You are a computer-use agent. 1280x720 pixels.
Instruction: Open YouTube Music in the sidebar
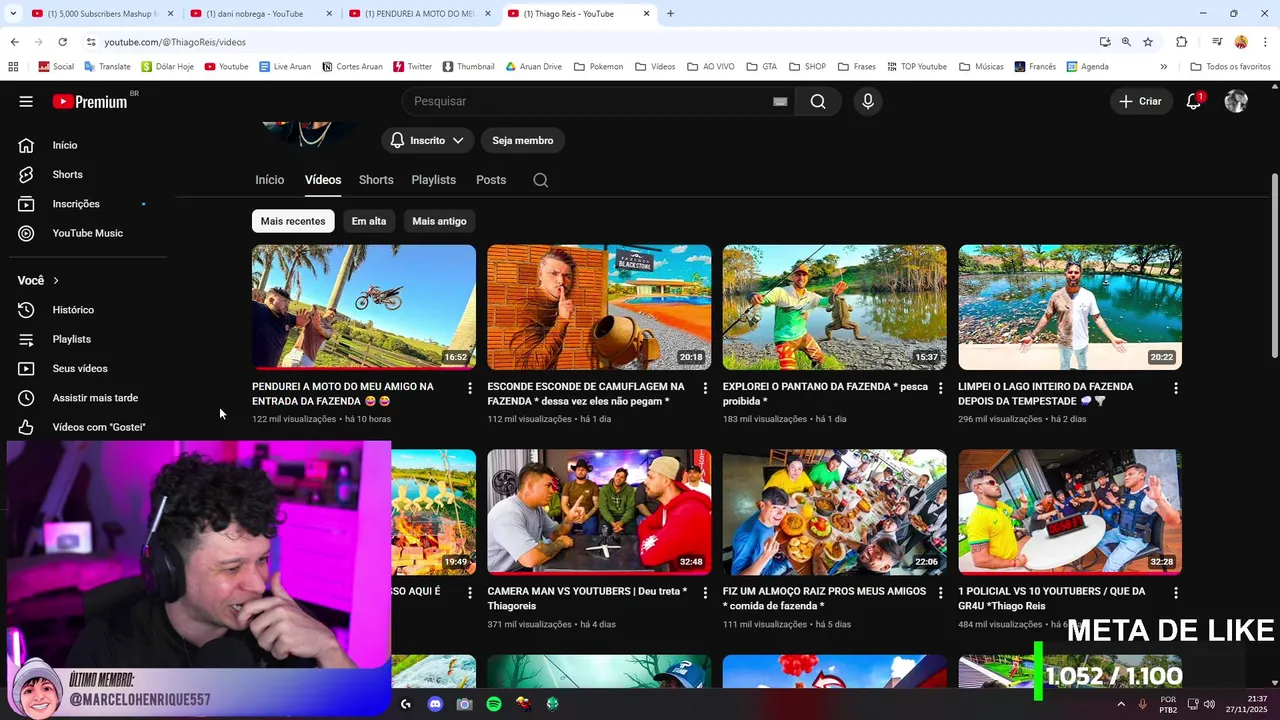(88, 233)
